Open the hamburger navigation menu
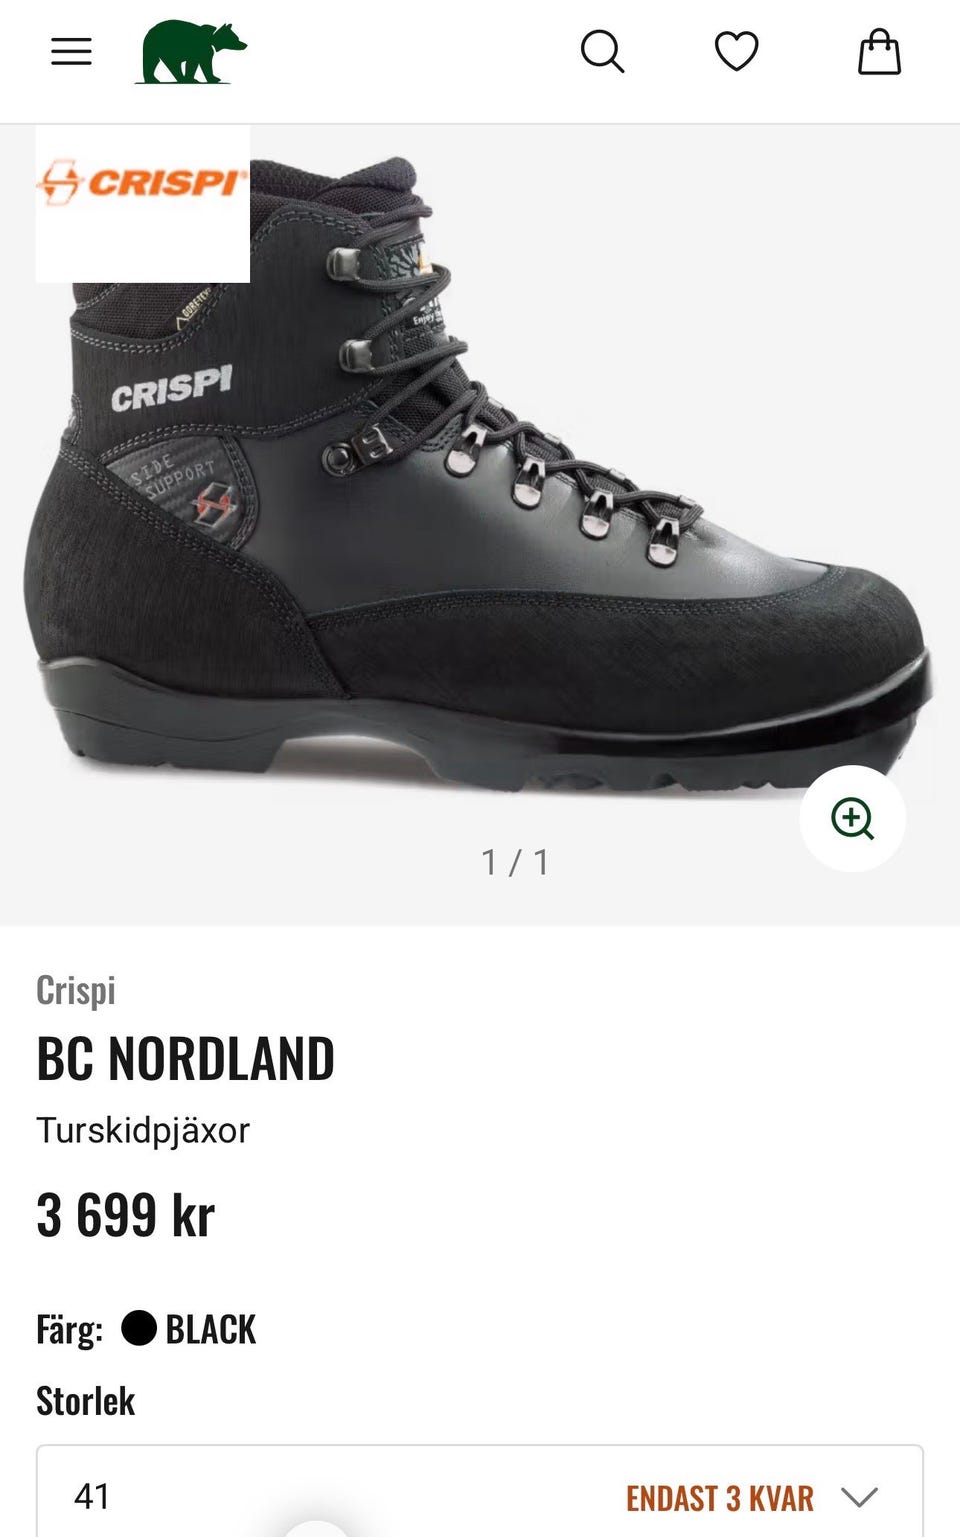Image resolution: width=960 pixels, height=1537 pixels. pos(71,51)
